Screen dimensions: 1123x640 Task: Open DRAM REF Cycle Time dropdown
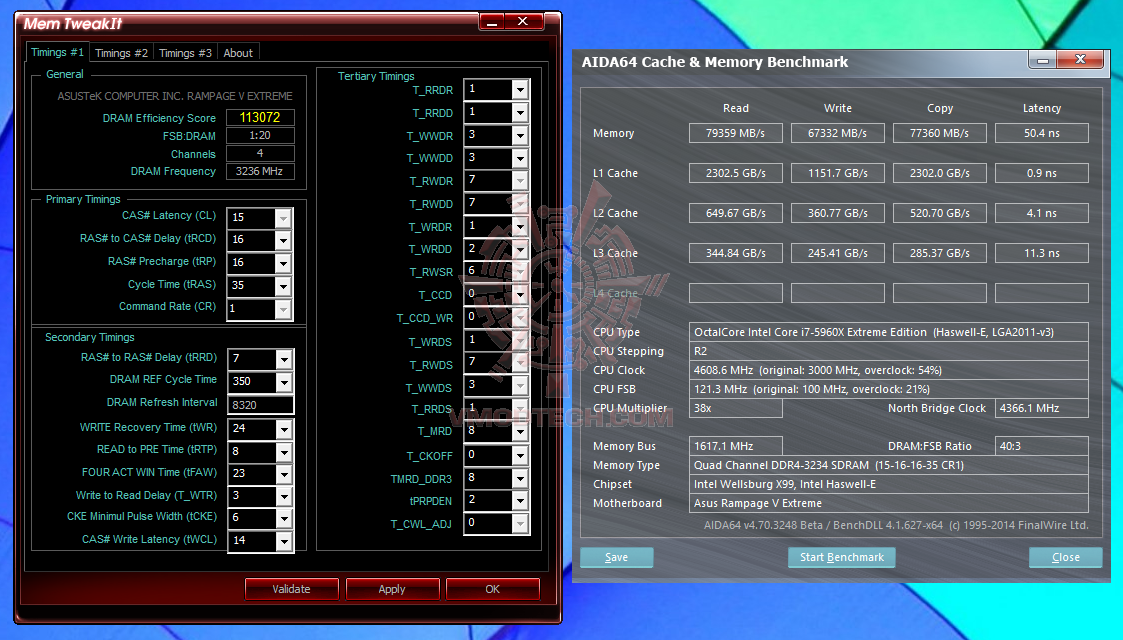284,382
